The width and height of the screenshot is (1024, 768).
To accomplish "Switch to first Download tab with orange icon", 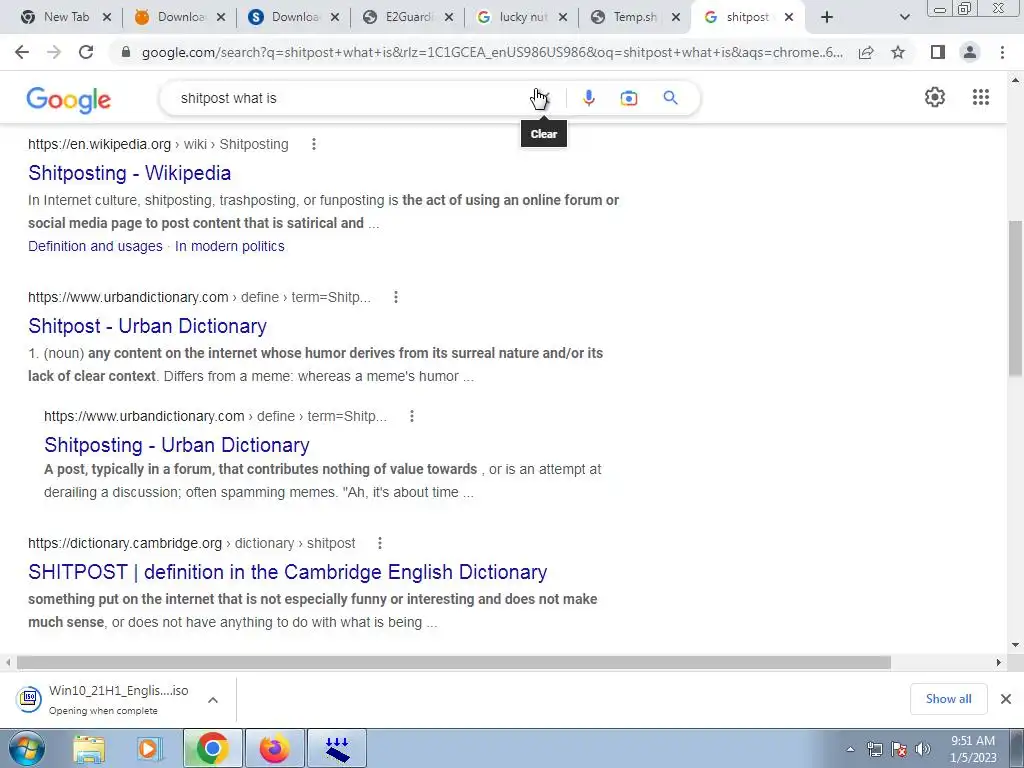I will click(x=182, y=17).
